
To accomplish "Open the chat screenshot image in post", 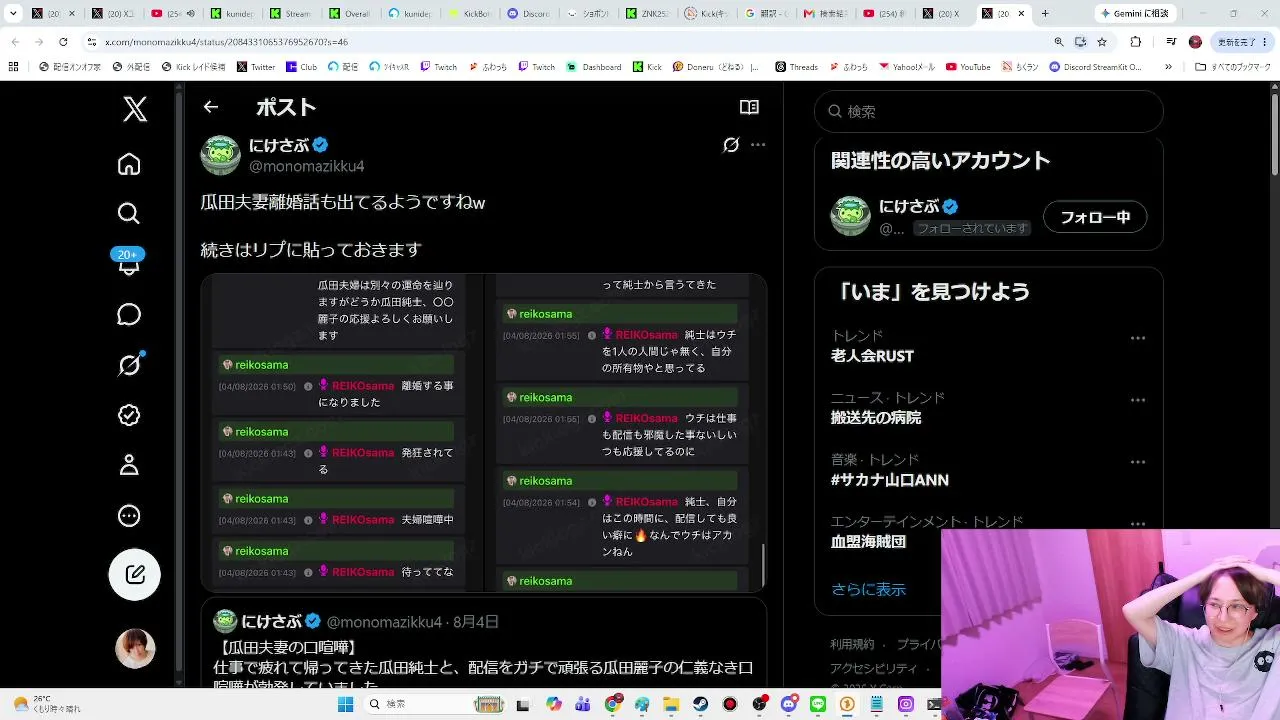I will pos(484,432).
